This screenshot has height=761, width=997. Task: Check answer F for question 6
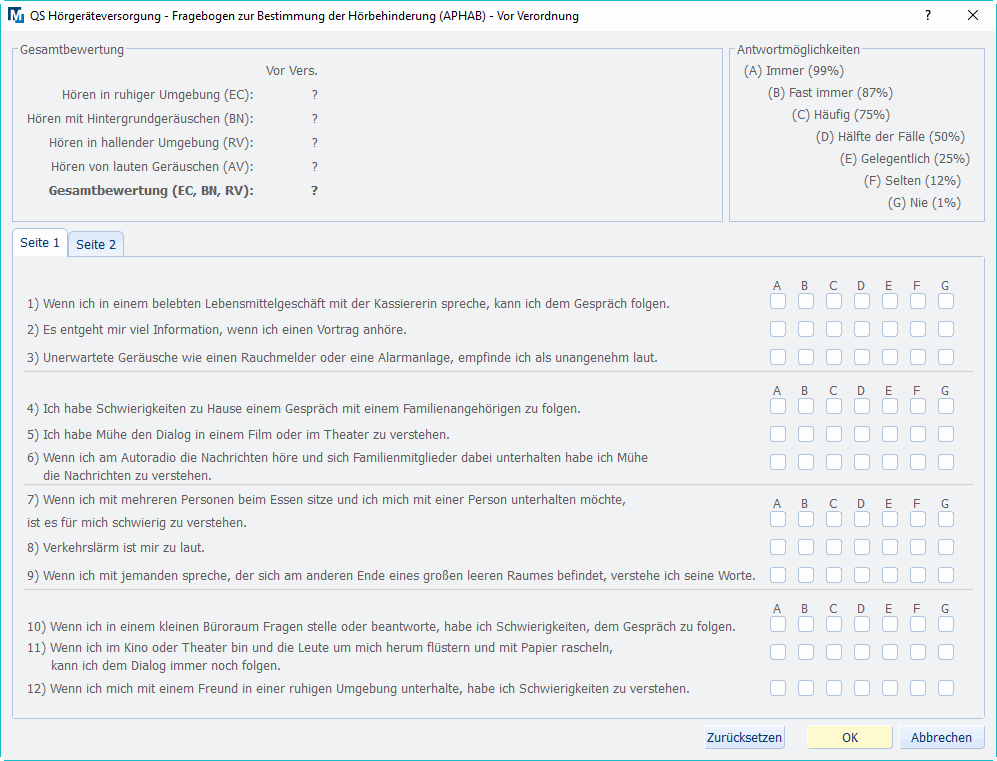pyautogui.click(x=918, y=462)
